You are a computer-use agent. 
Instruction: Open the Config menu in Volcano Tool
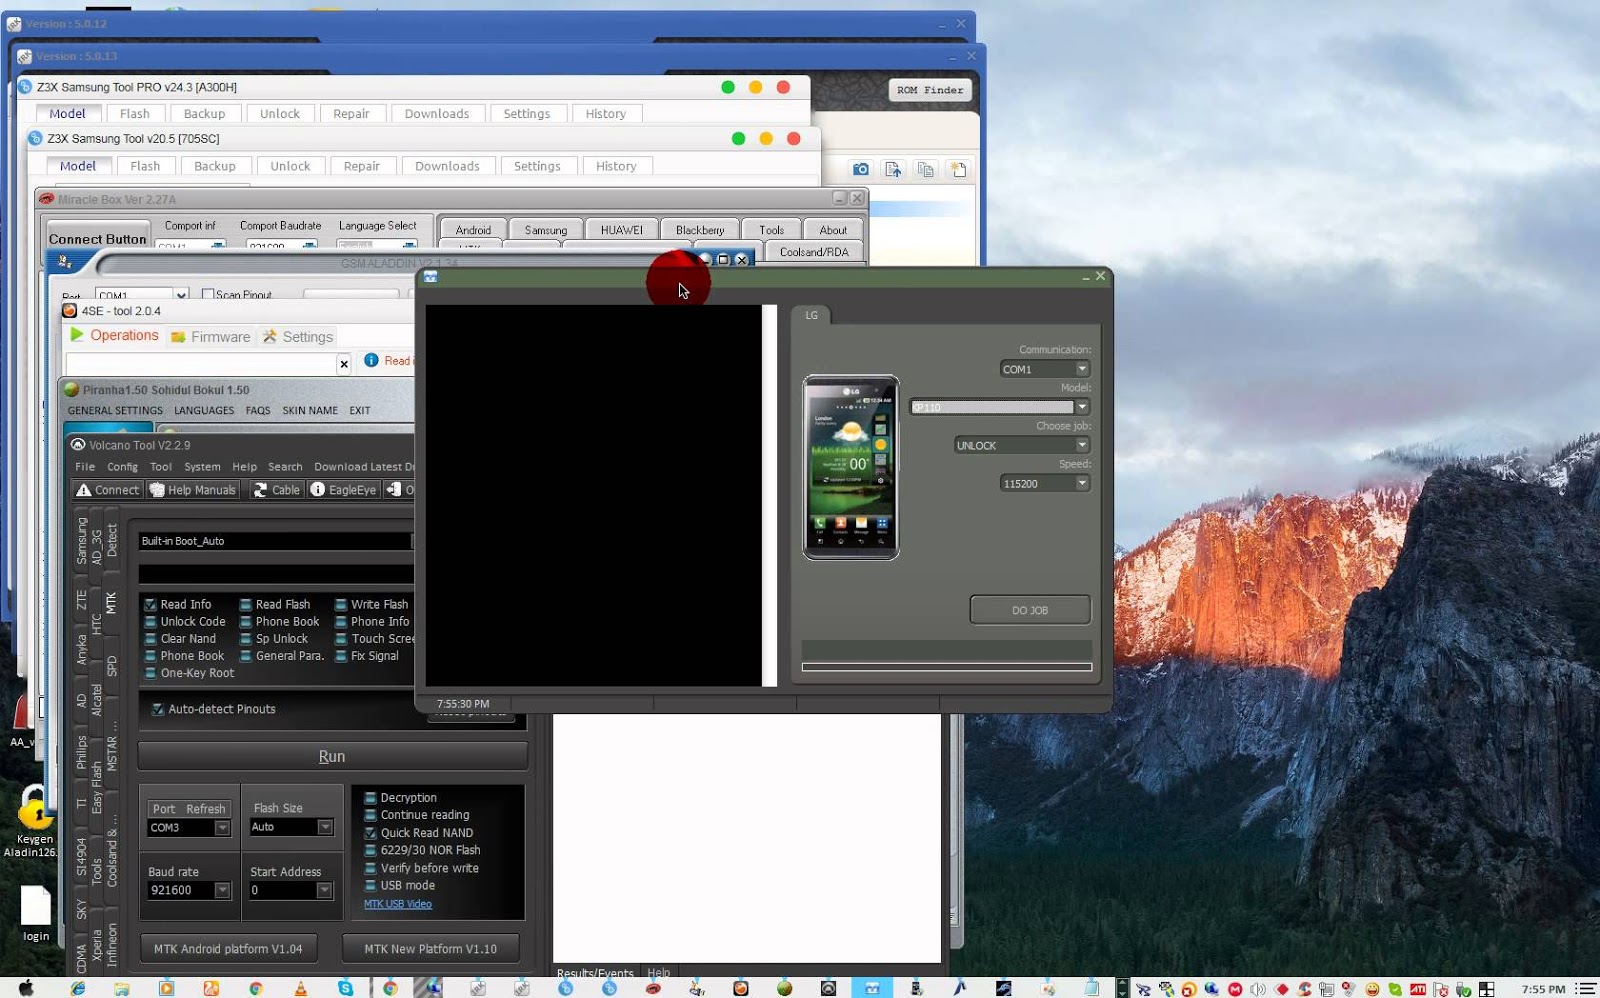tap(122, 467)
